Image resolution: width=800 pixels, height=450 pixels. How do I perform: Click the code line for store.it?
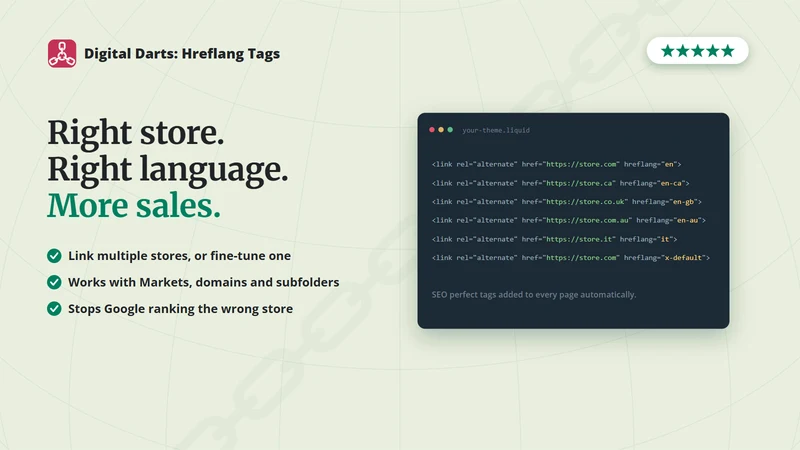coord(554,239)
